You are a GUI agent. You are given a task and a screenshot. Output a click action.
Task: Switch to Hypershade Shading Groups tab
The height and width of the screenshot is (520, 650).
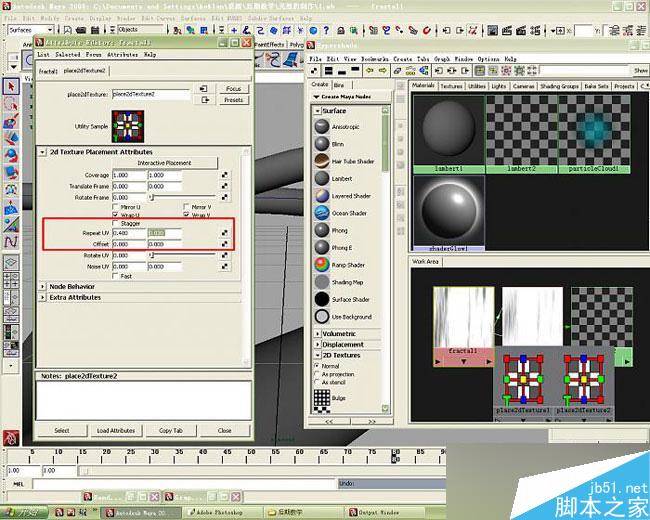(x=559, y=86)
